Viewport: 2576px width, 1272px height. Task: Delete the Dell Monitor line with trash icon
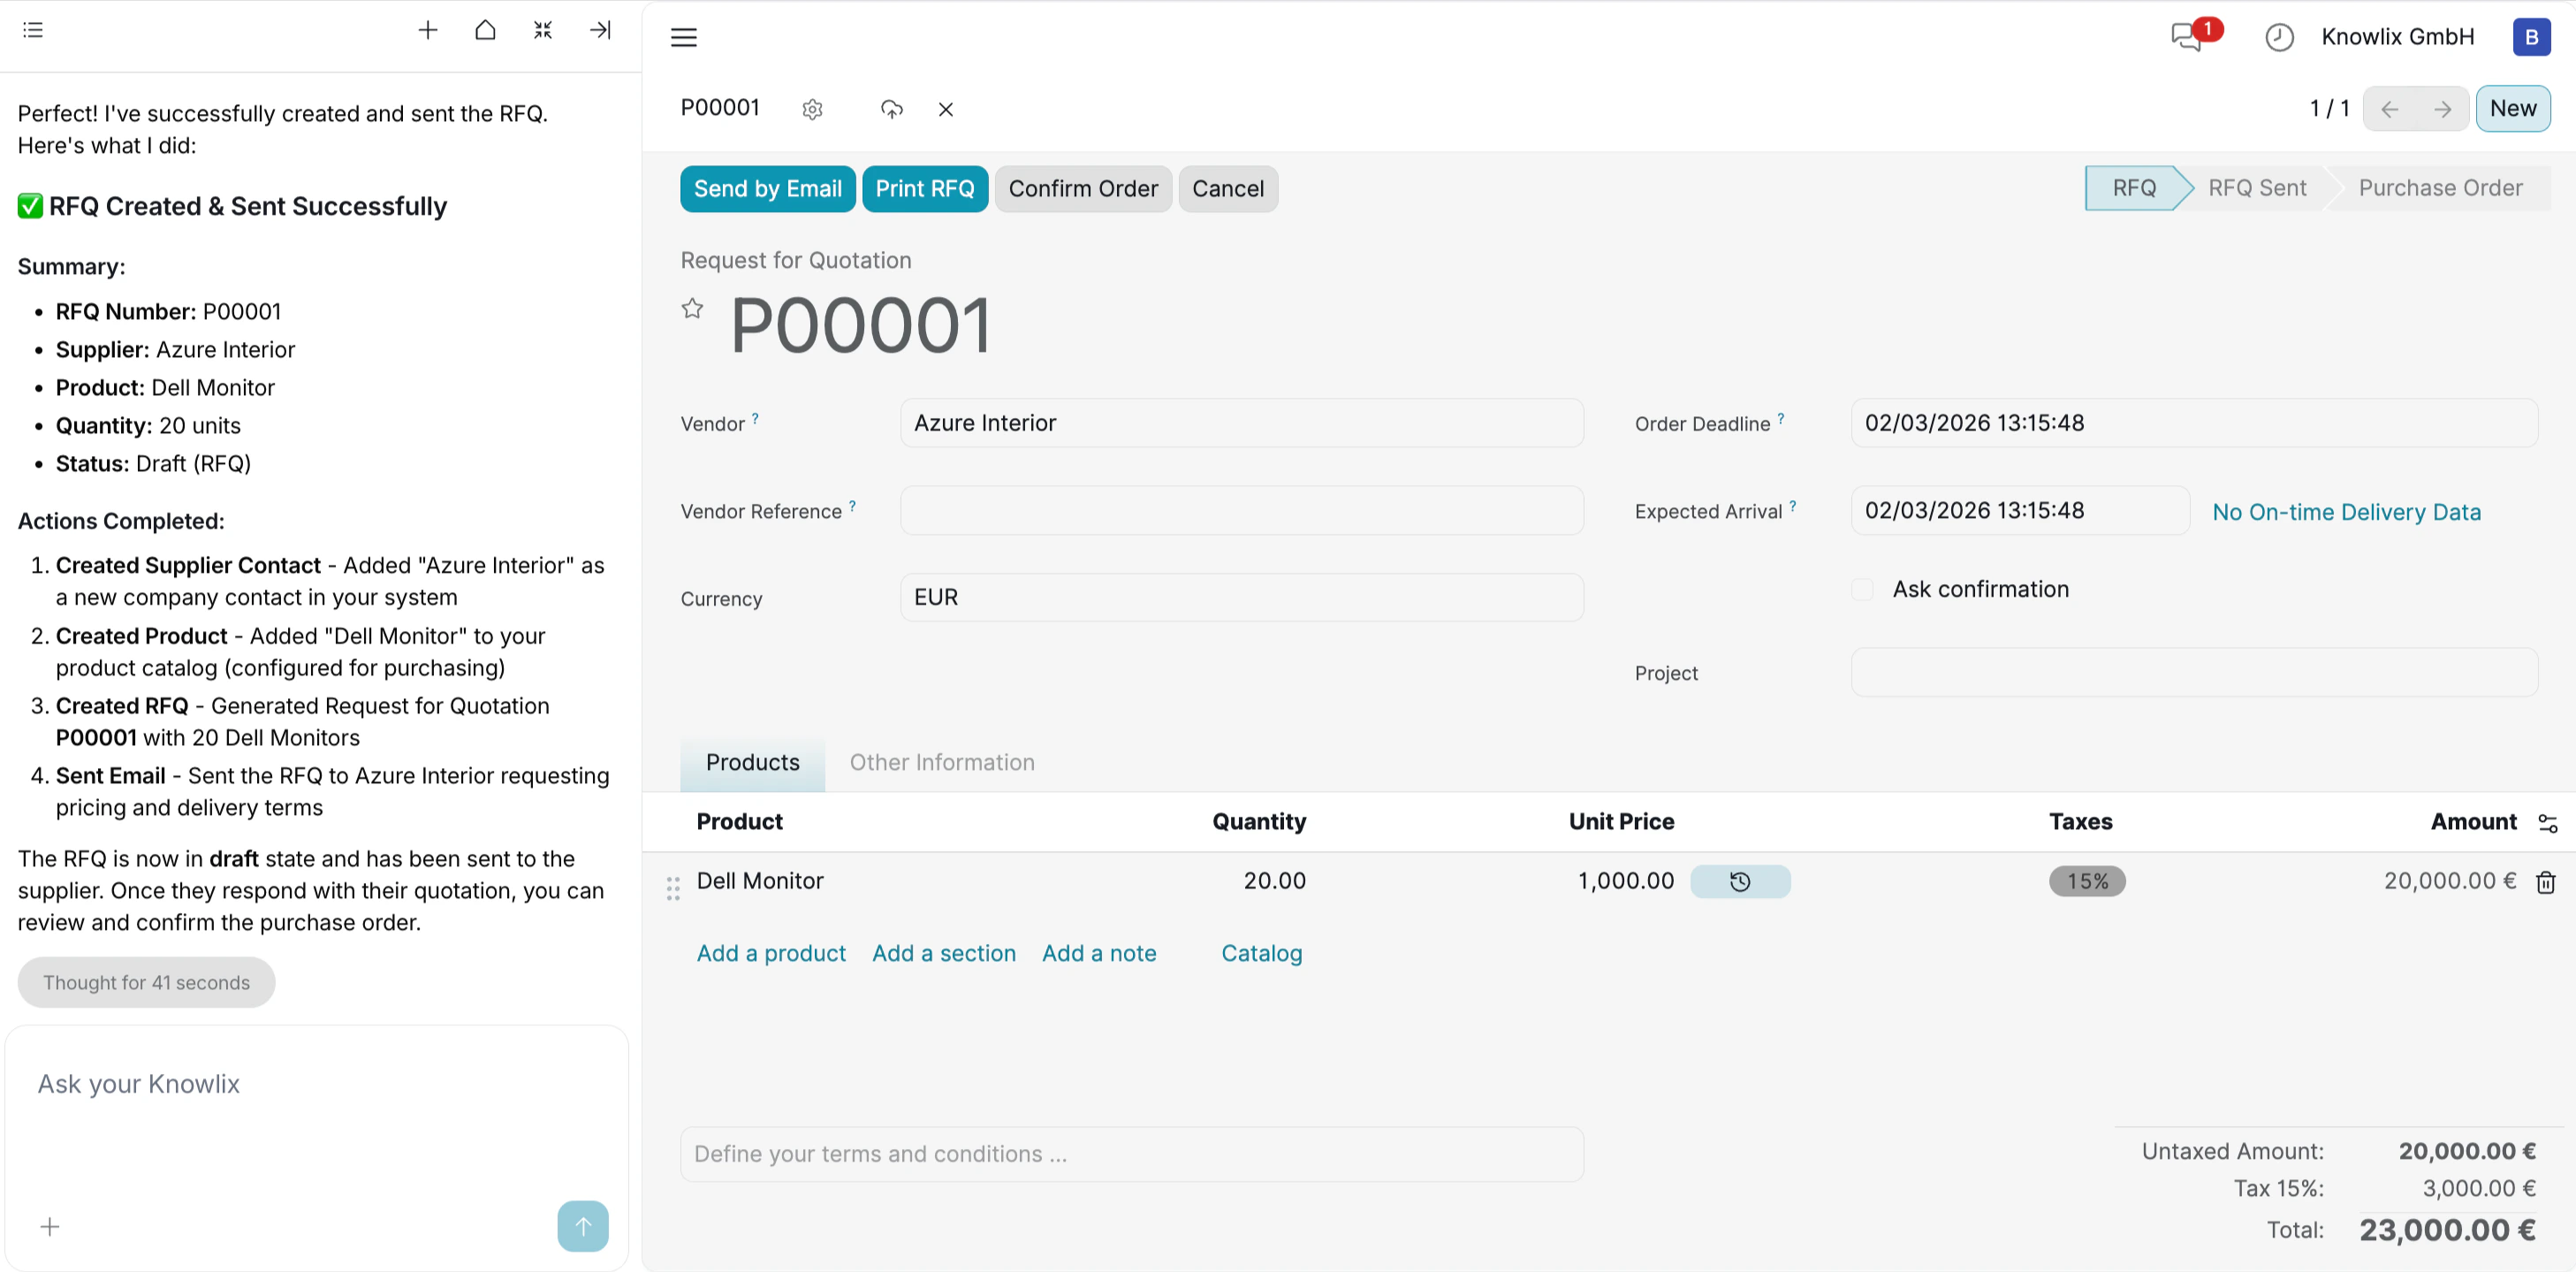(x=2546, y=881)
